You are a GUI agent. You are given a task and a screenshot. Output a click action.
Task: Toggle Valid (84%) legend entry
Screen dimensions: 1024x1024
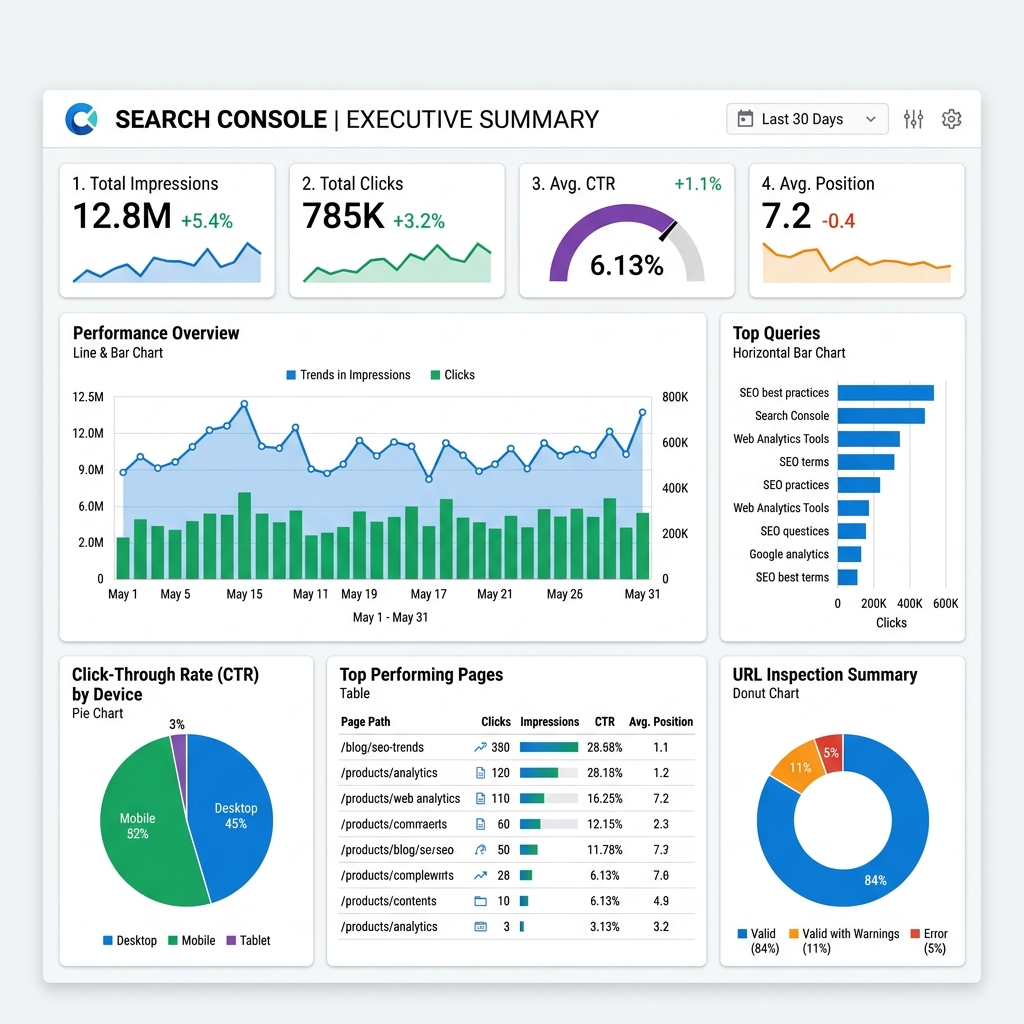758,940
